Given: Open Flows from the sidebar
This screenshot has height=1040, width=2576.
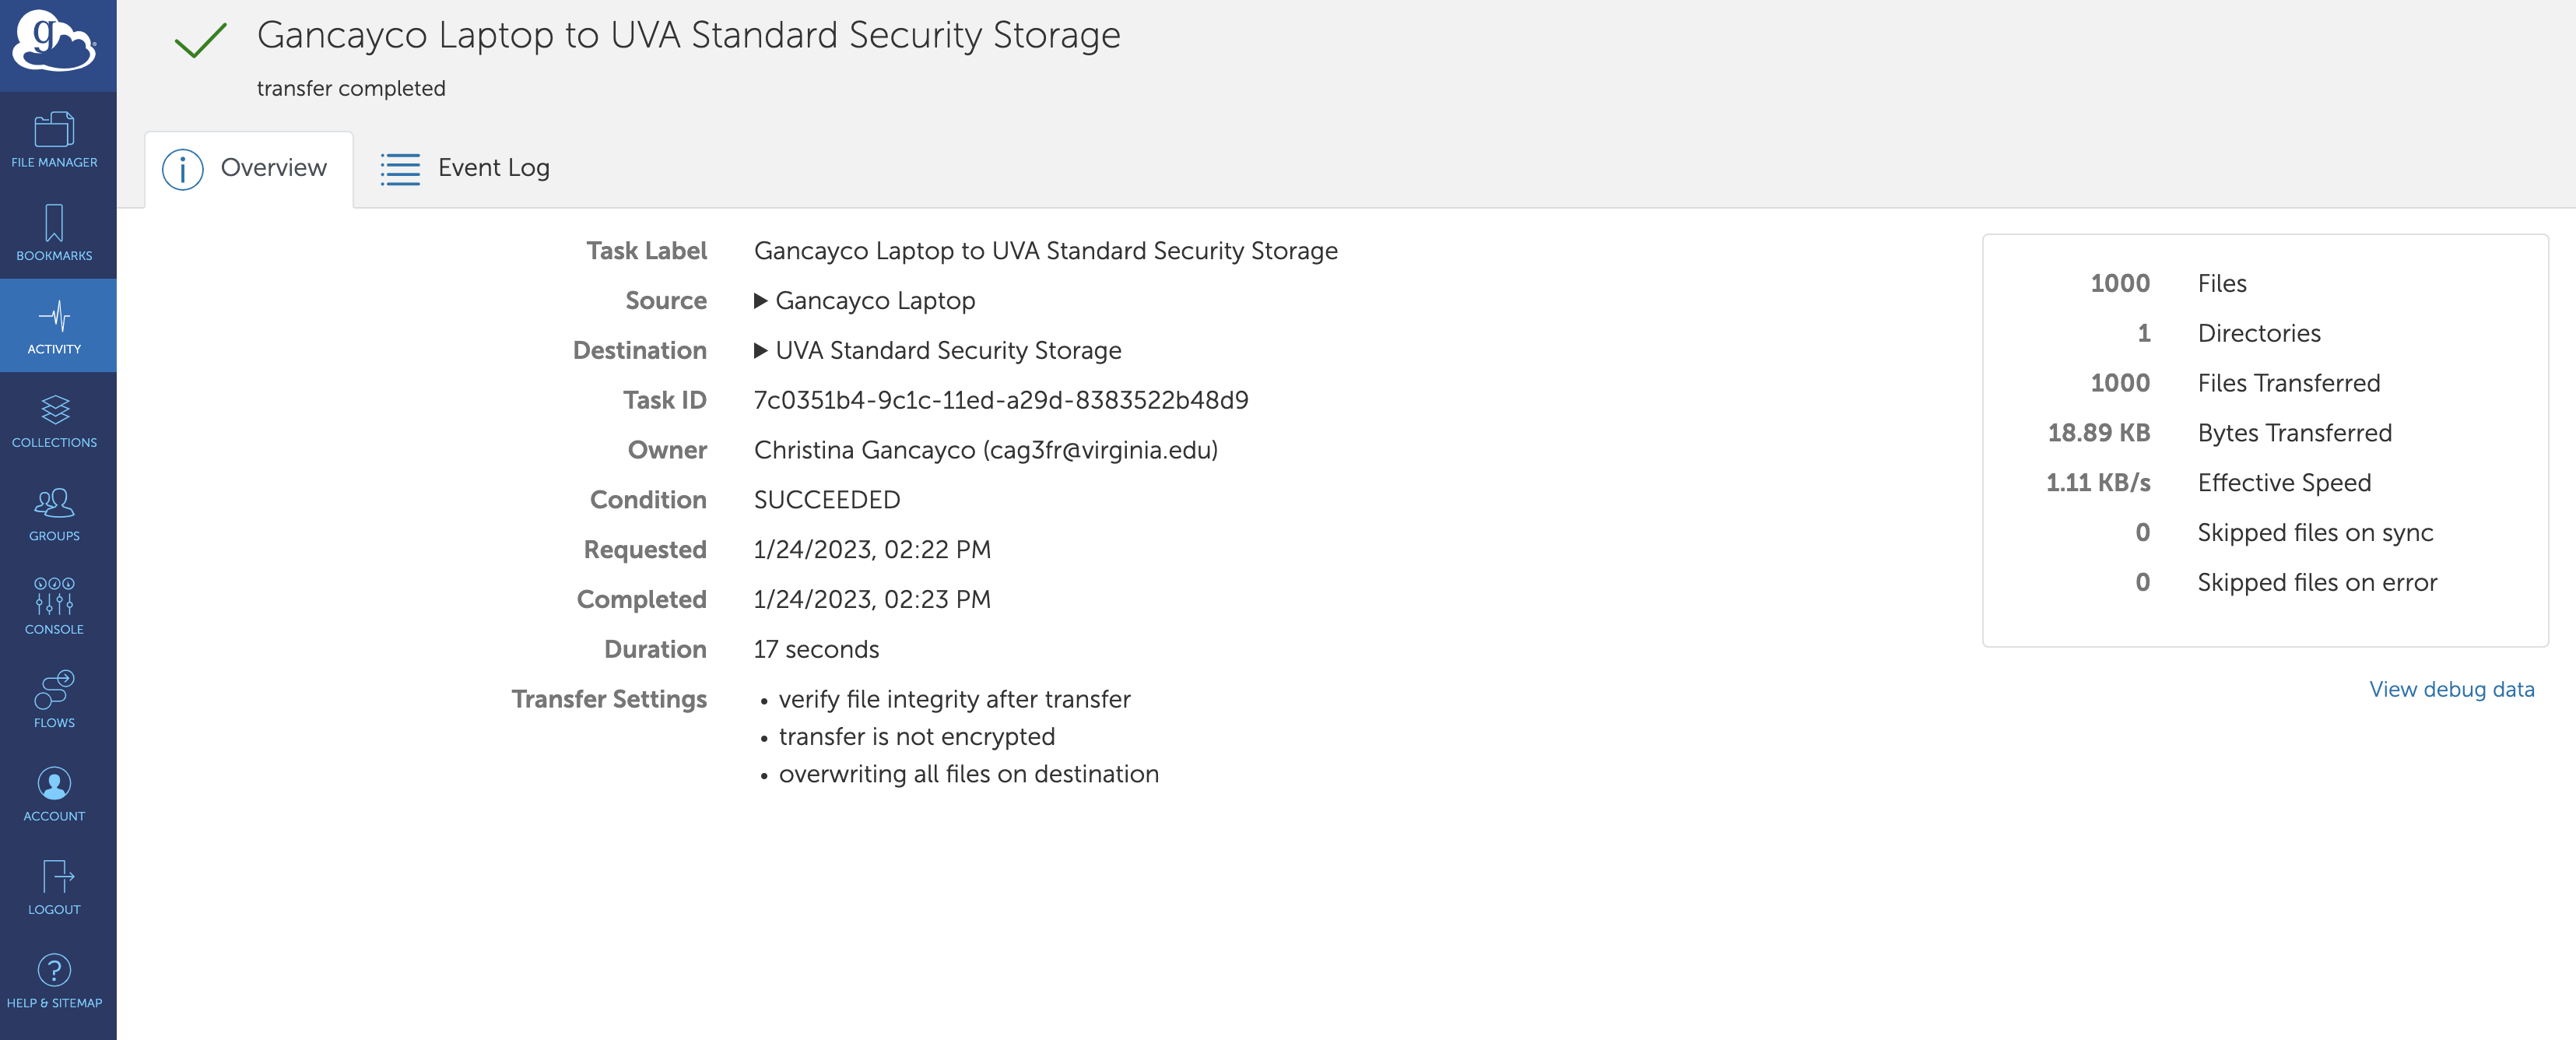Looking at the screenshot, I should pyautogui.click(x=54, y=690).
